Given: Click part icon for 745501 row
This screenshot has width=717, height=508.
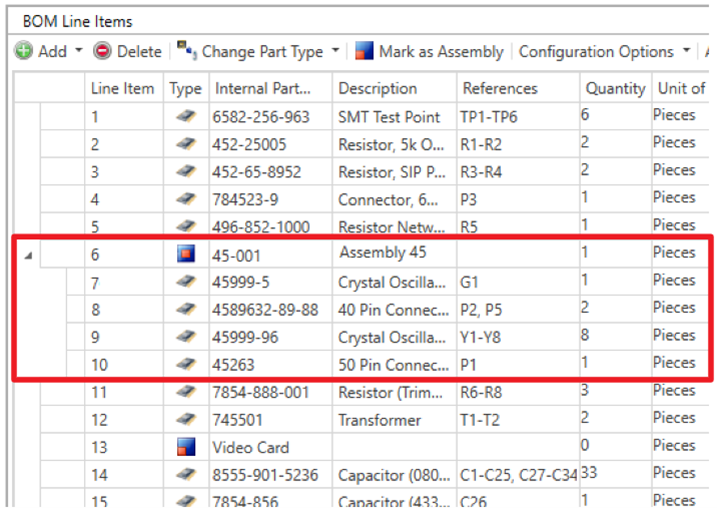Looking at the screenshot, I should tap(186, 419).
